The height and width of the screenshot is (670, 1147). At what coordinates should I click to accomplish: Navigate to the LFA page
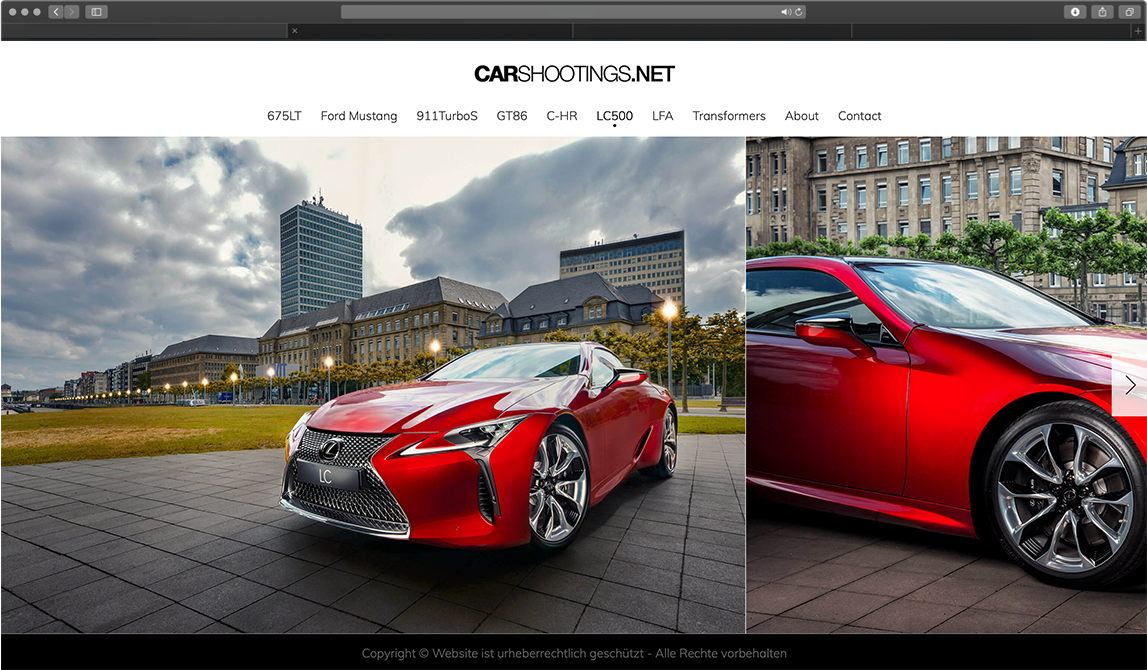(662, 116)
